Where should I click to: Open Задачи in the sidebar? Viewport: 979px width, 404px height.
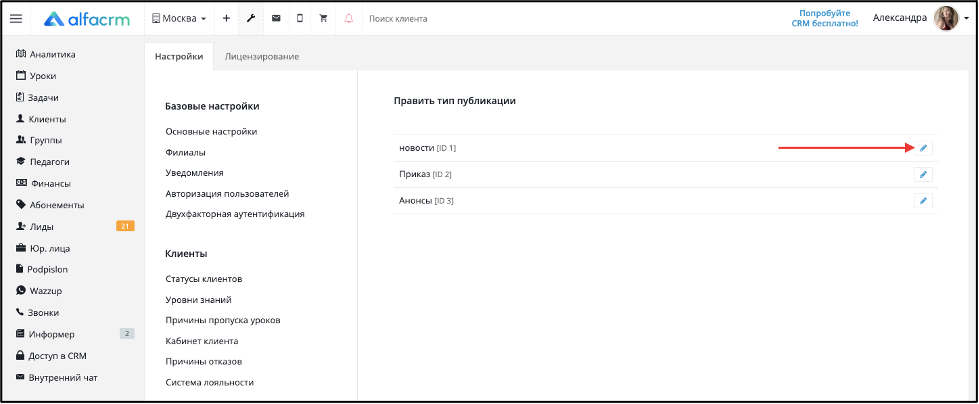tap(37, 98)
